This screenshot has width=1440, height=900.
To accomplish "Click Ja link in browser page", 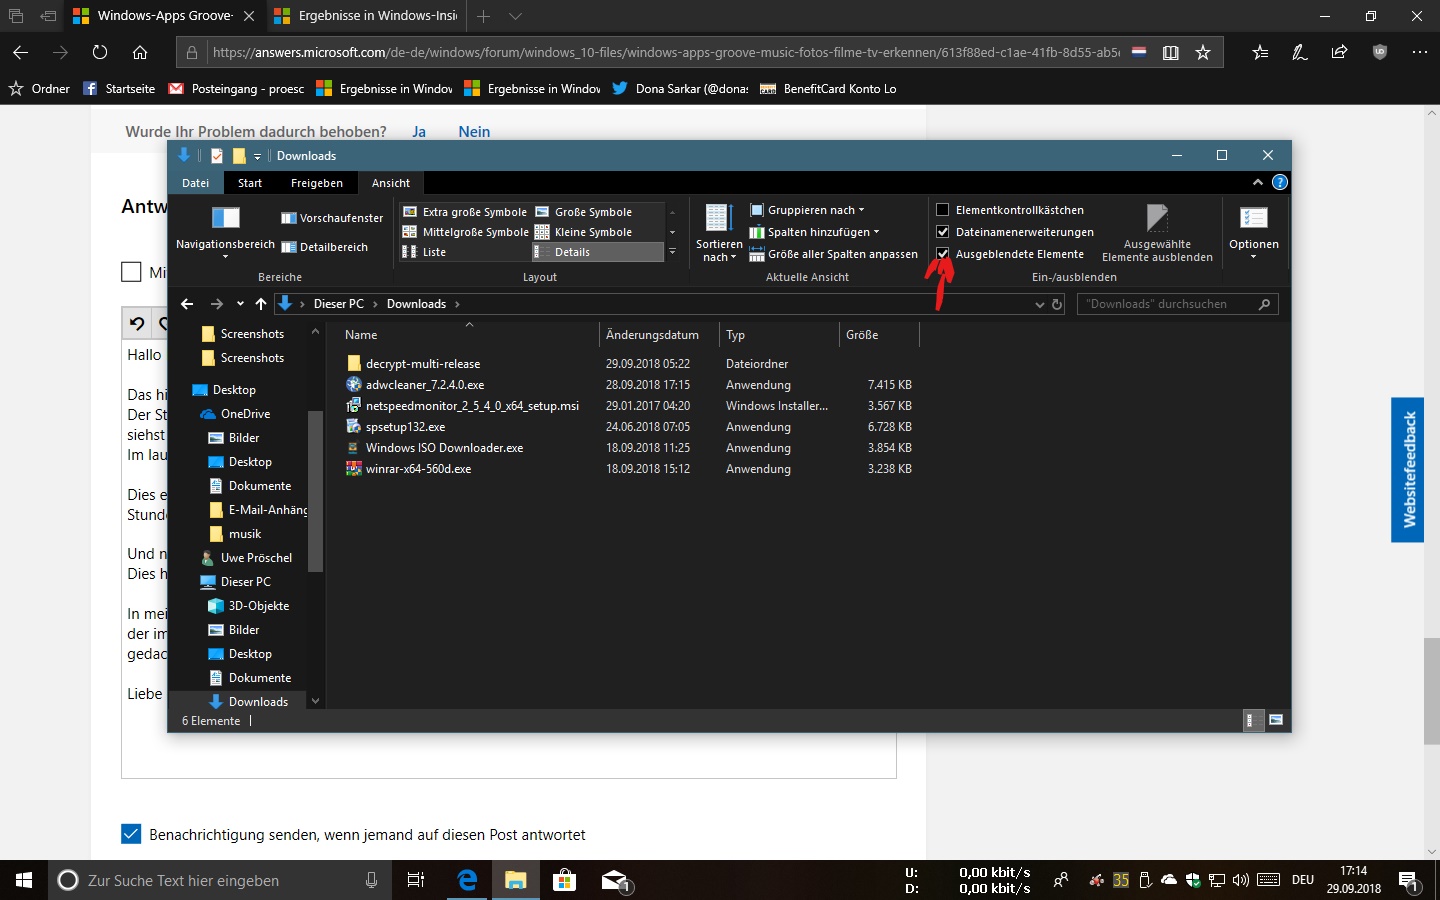I will click(419, 132).
